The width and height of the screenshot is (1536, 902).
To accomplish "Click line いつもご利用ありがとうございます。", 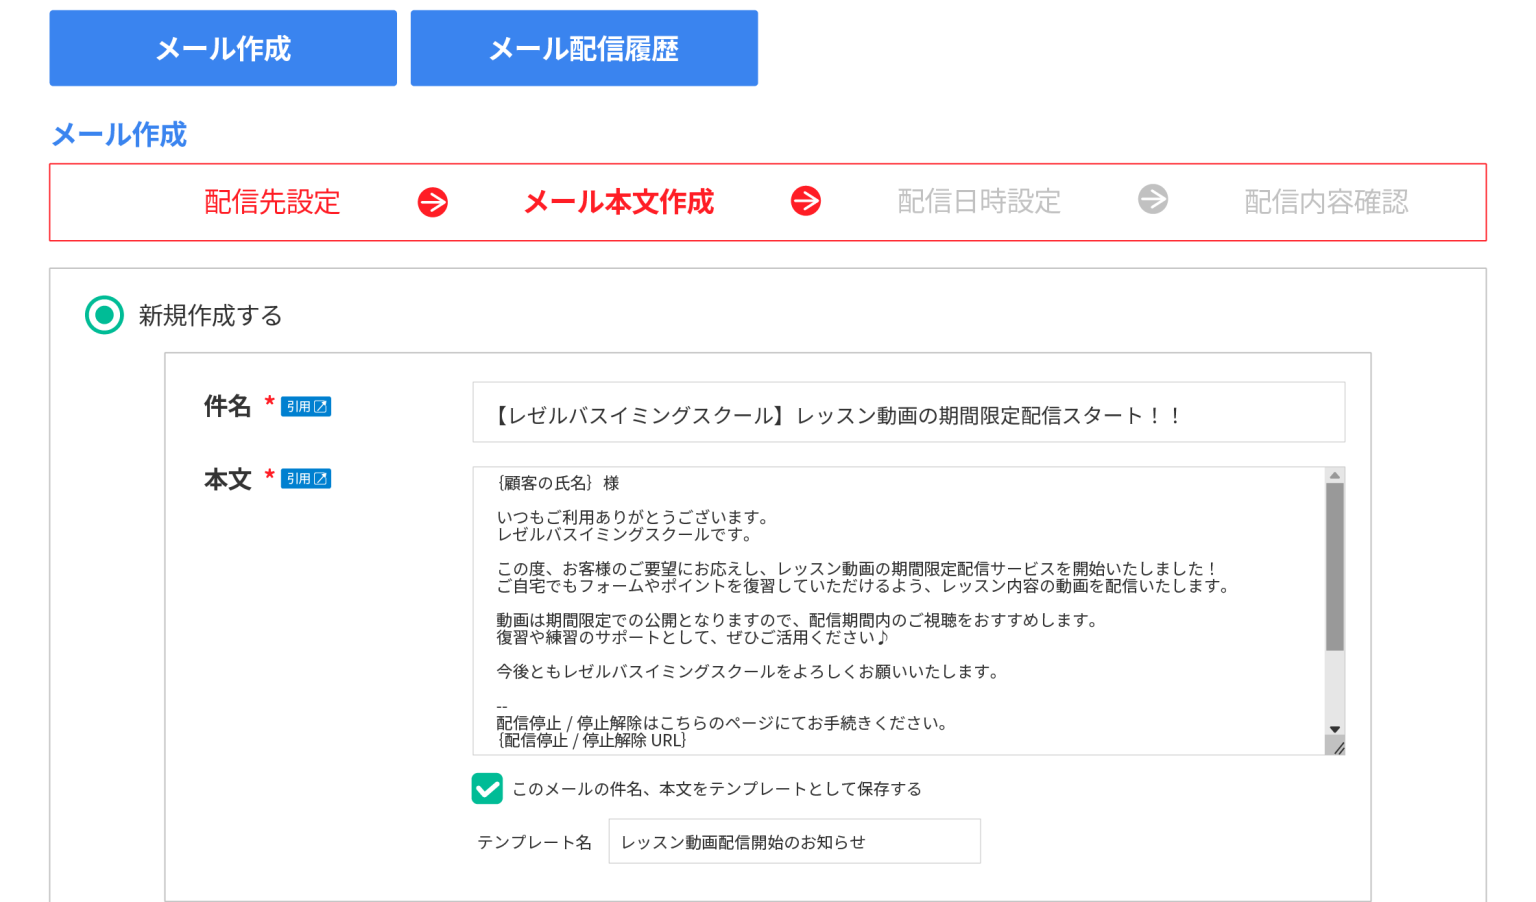I will (634, 517).
